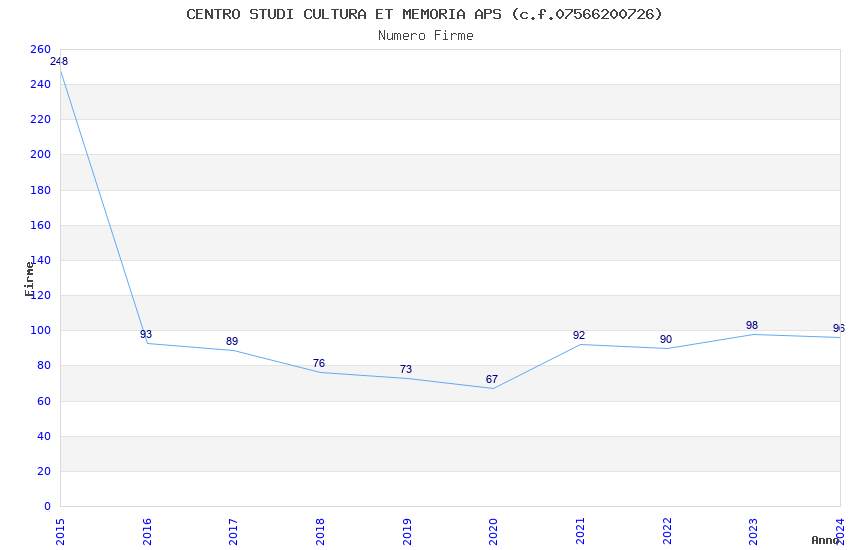Screen dimensions: 850x550
Task: Click the x-axis year 2017
Action: pyautogui.click(x=234, y=532)
